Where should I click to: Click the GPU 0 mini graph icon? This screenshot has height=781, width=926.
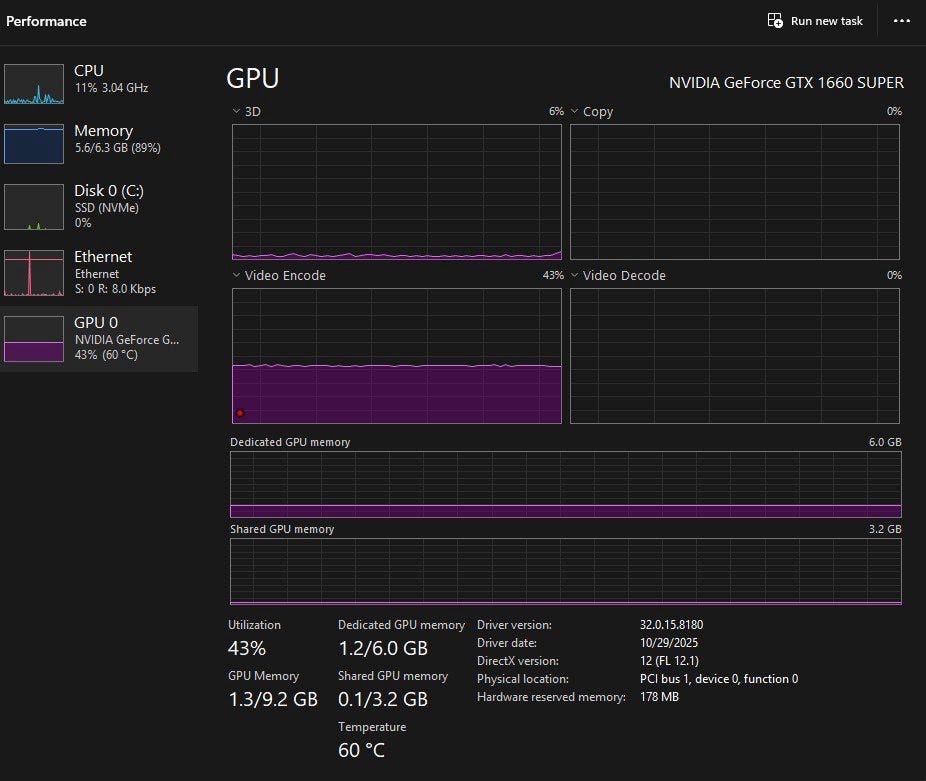tap(34, 339)
